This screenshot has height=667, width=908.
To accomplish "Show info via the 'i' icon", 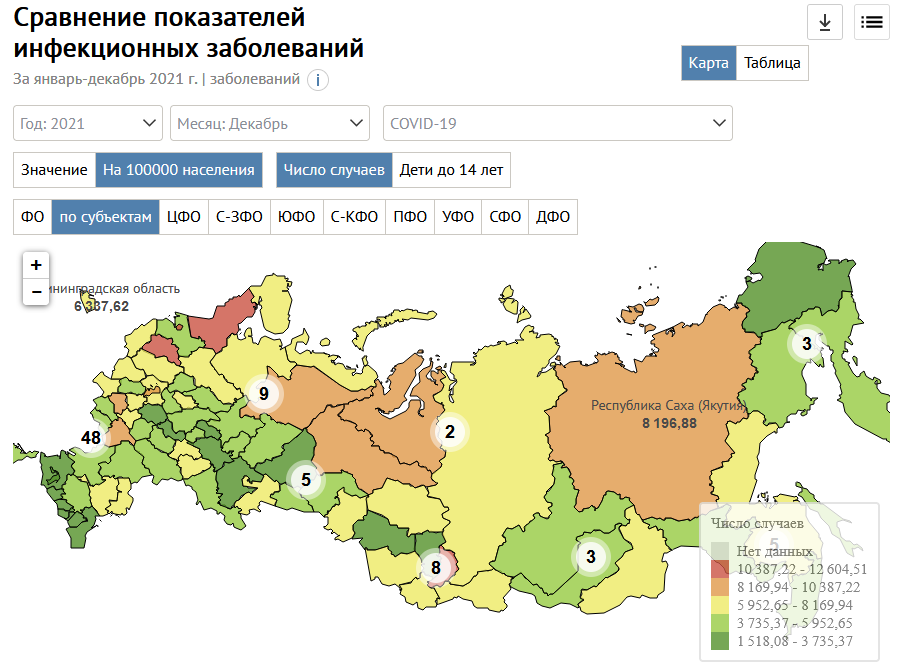I will coord(317,80).
